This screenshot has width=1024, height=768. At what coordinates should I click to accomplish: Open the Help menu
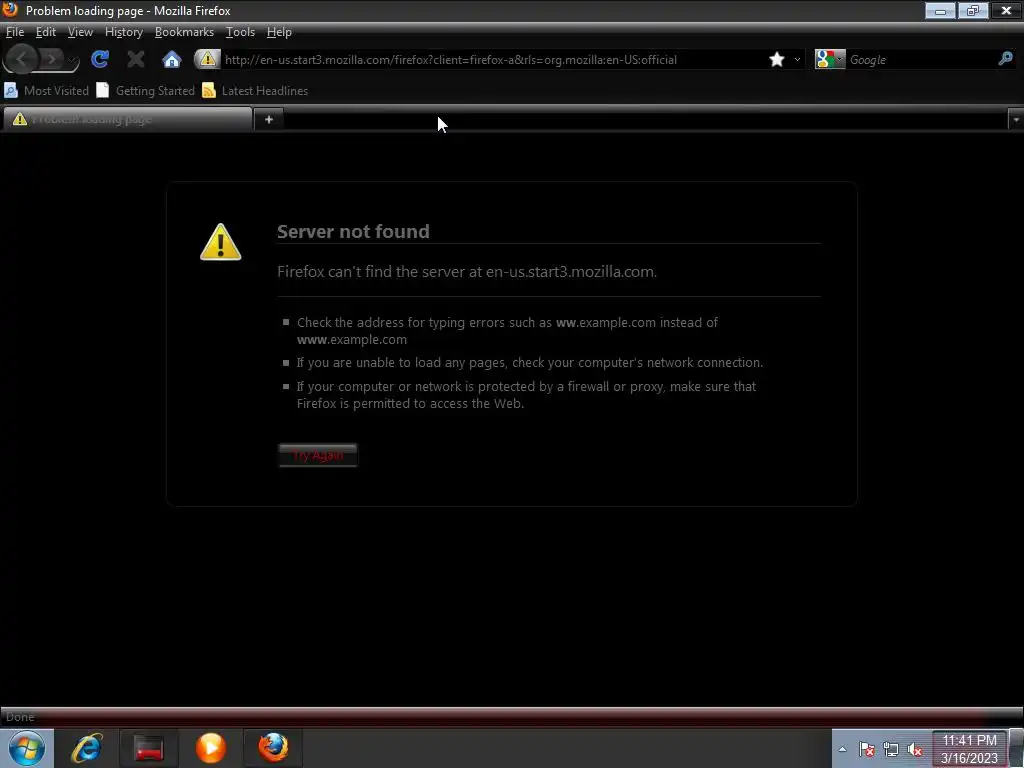click(x=279, y=32)
